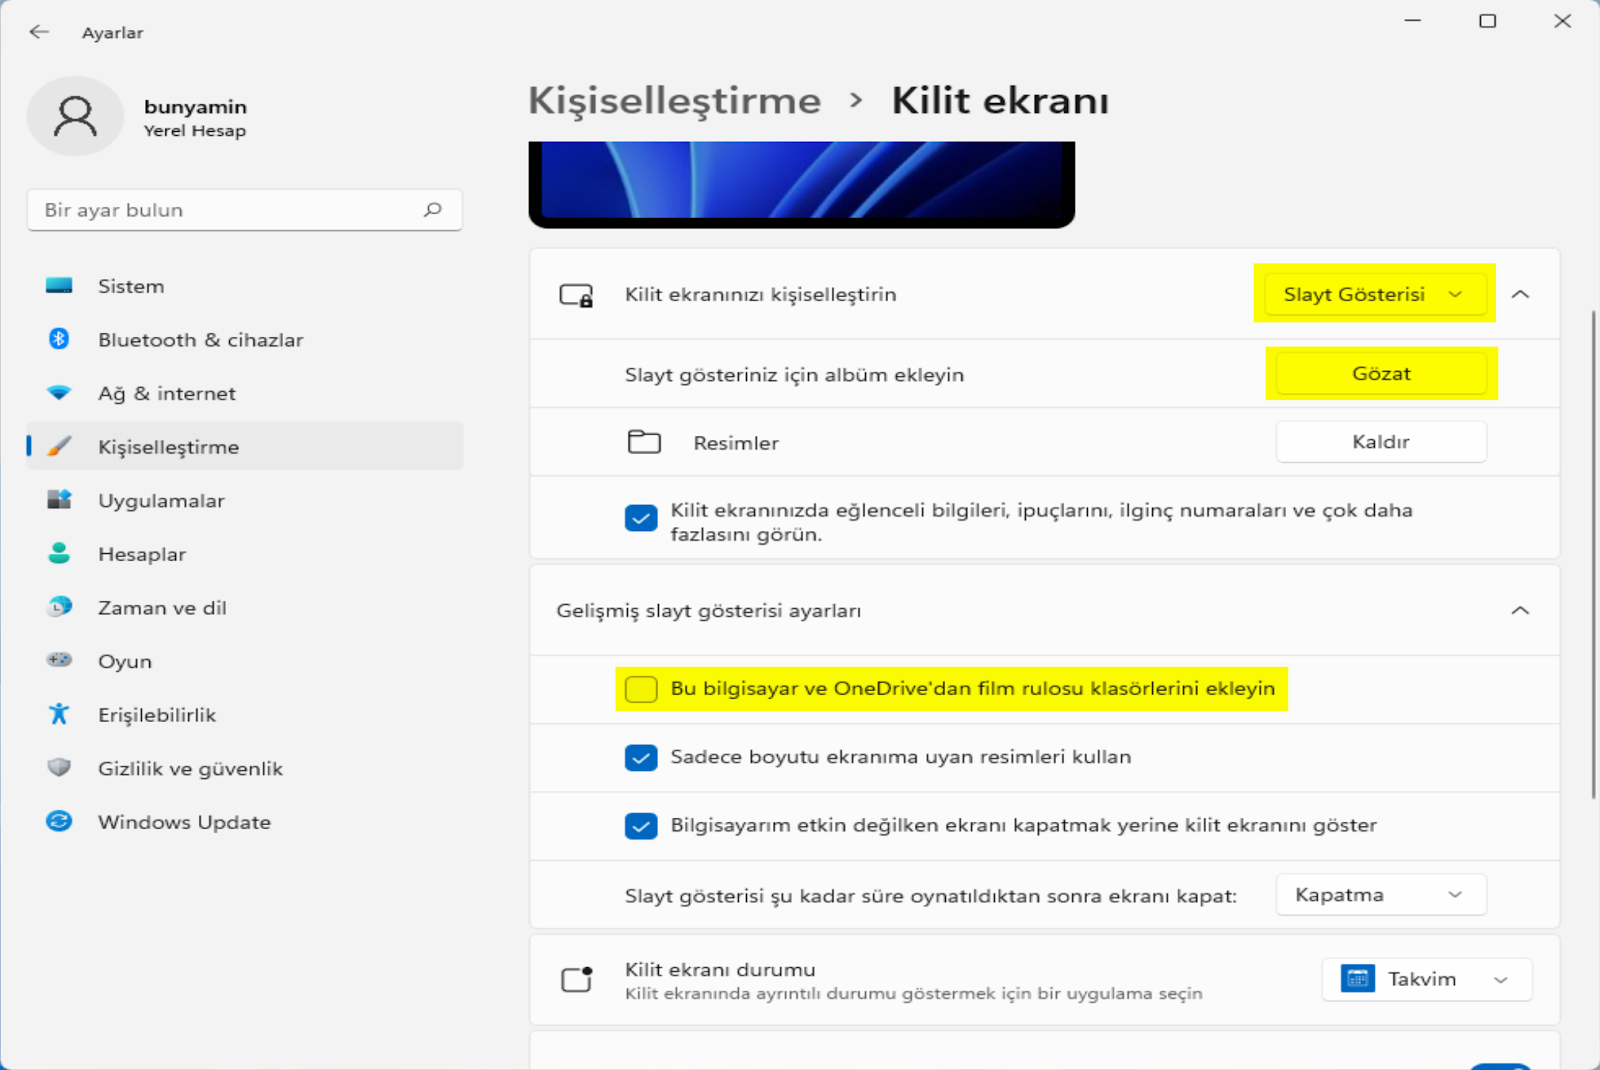Open Bluetooth & cihazlar settings
The height and width of the screenshot is (1070, 1600).
click(244, 339)
